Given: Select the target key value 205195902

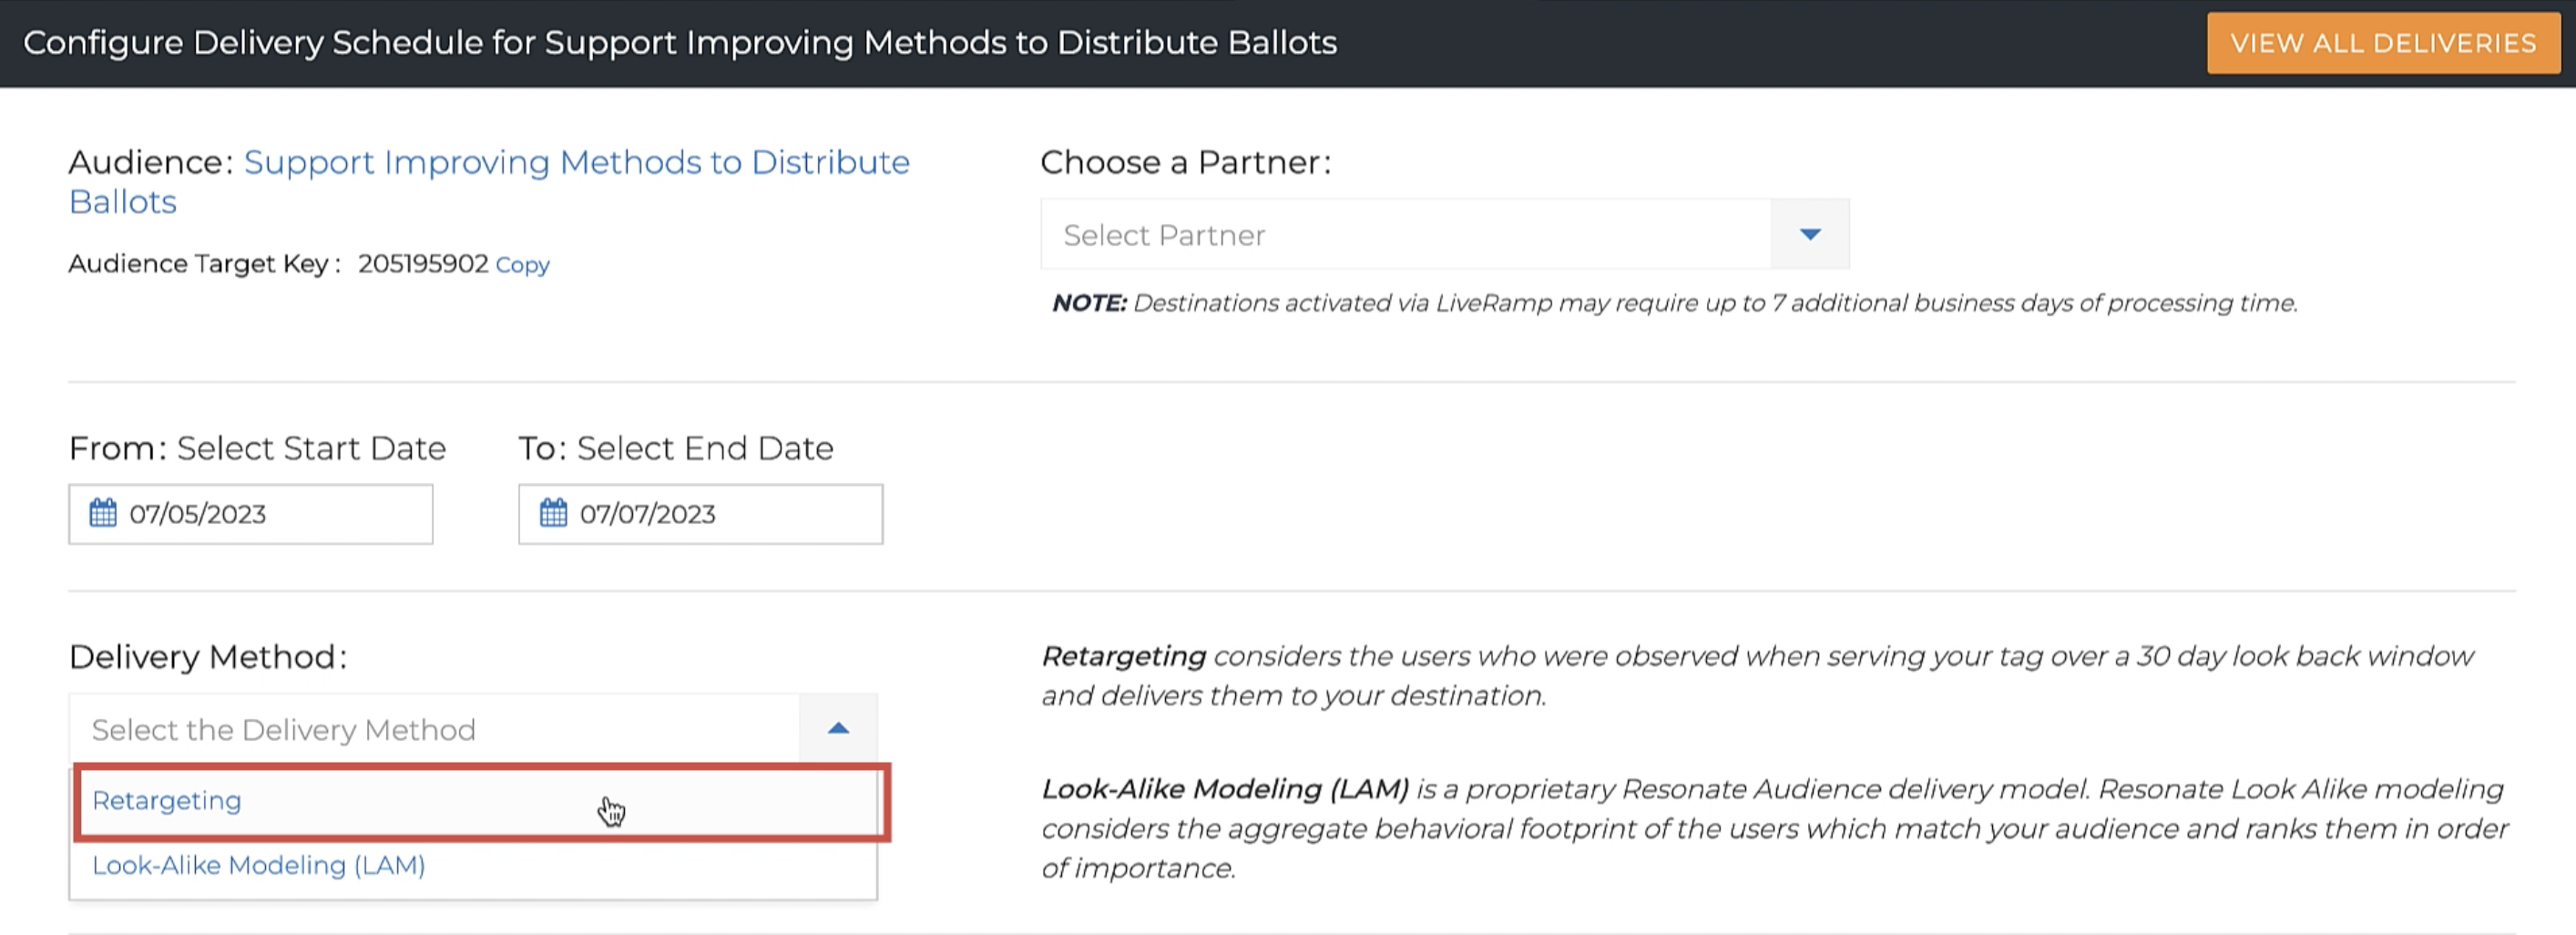Looking at the screenshot, I should 423,264.
